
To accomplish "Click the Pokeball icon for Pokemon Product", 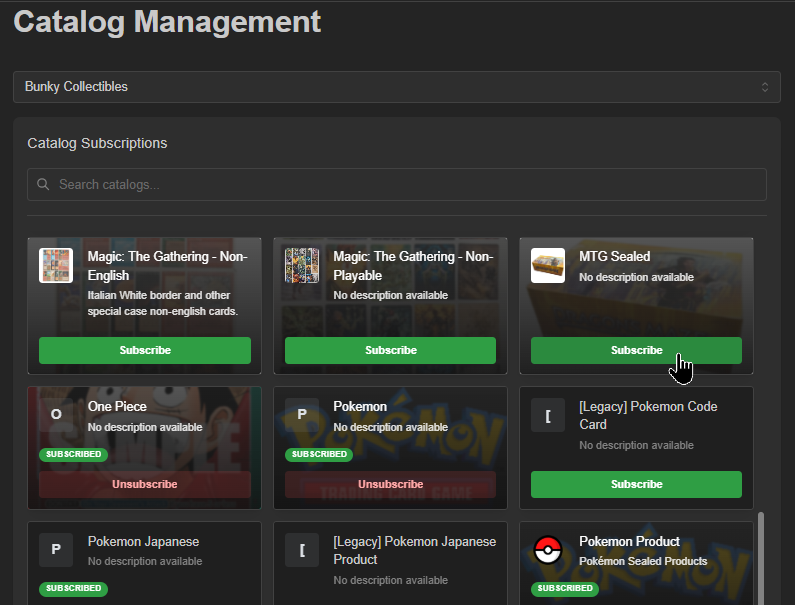I will [548, 550].
